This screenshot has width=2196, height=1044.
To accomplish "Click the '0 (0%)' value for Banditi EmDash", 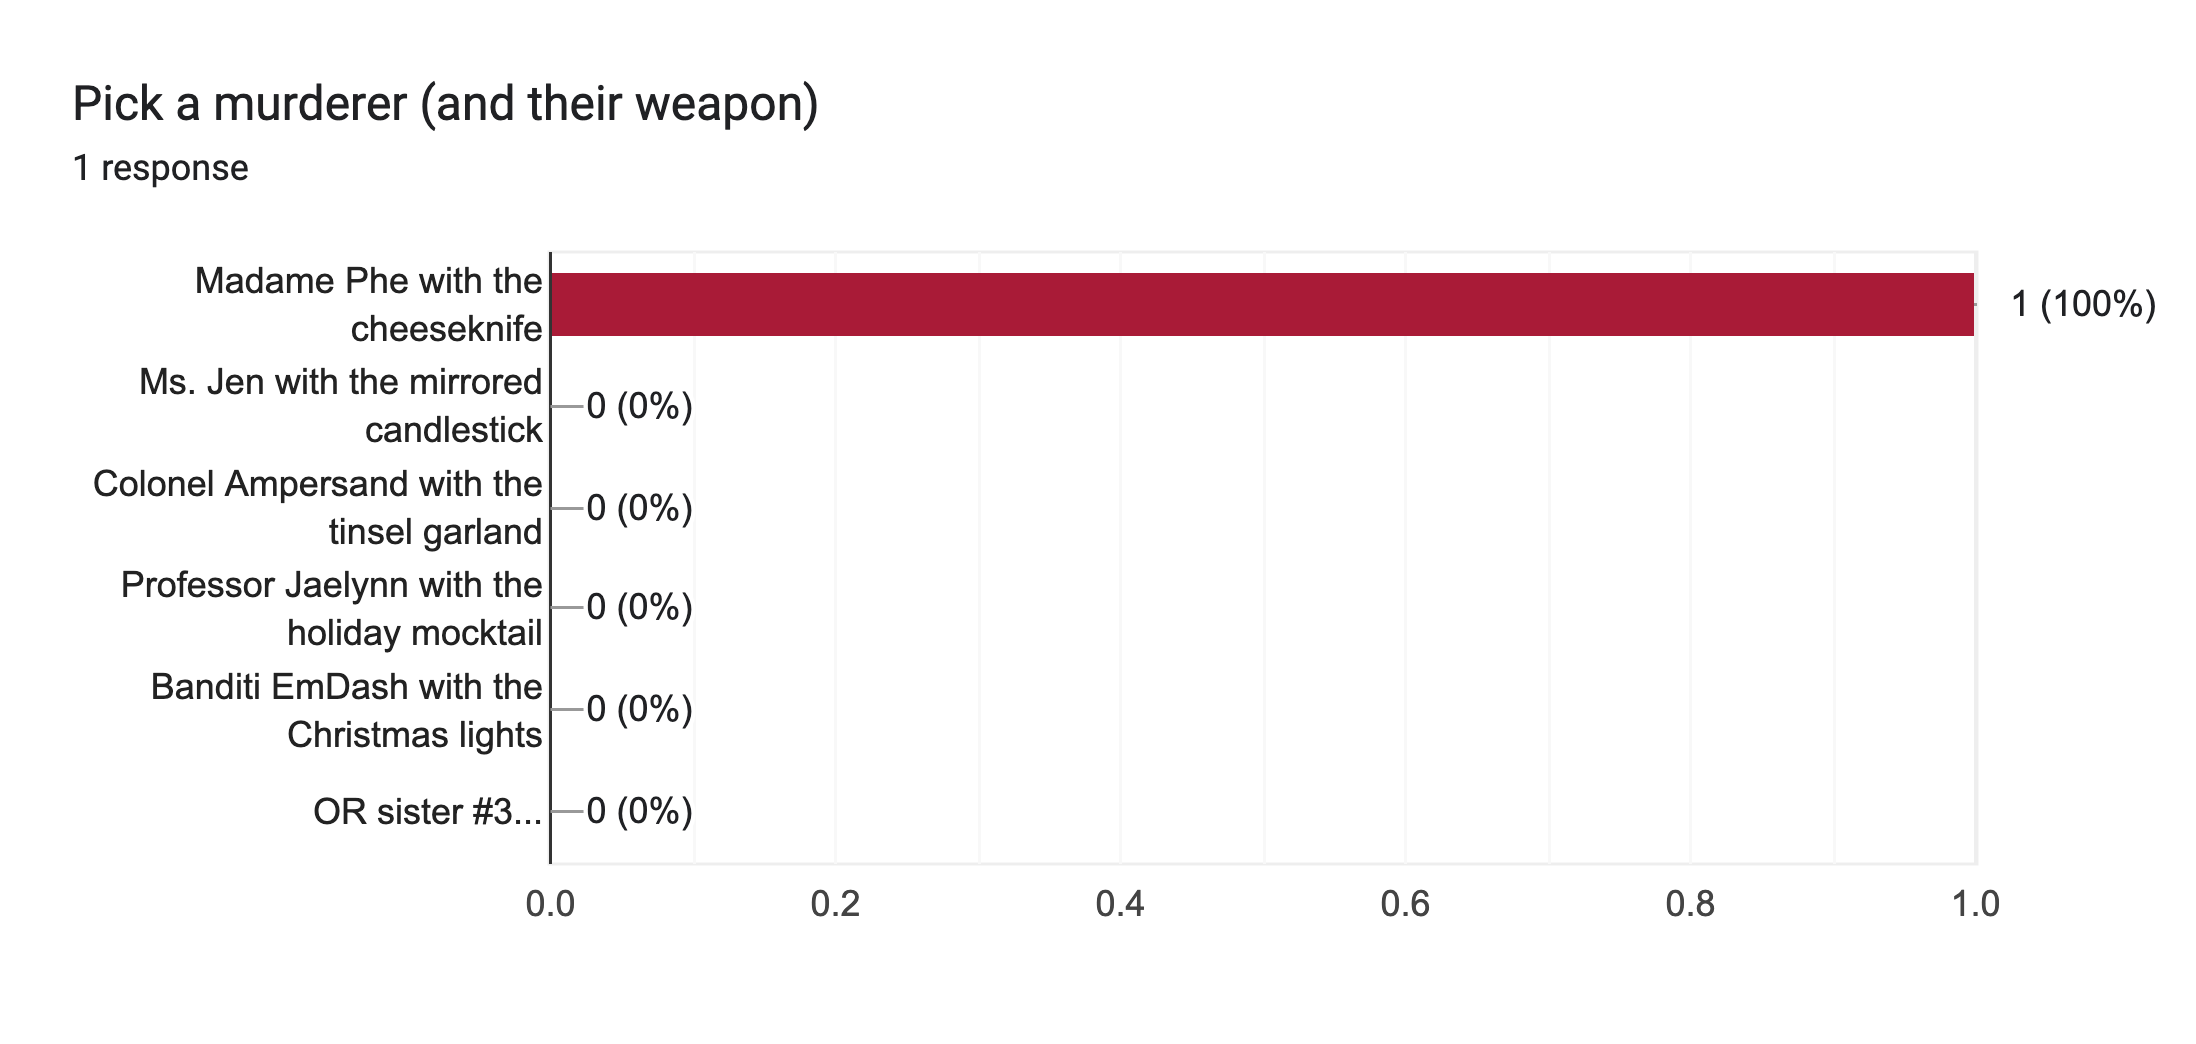I will click(639, 709).
